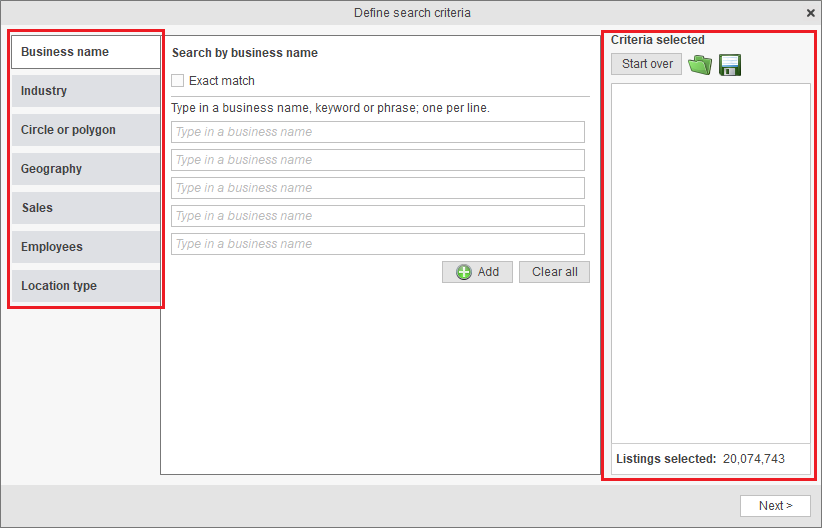The image size is (822, 528).
Task: Go to the Geography tab
Action: pos(86,169)
